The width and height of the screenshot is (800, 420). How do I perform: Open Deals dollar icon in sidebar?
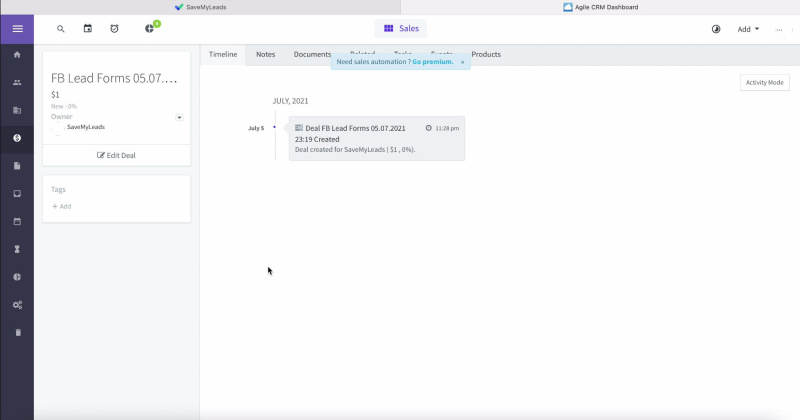17,138
